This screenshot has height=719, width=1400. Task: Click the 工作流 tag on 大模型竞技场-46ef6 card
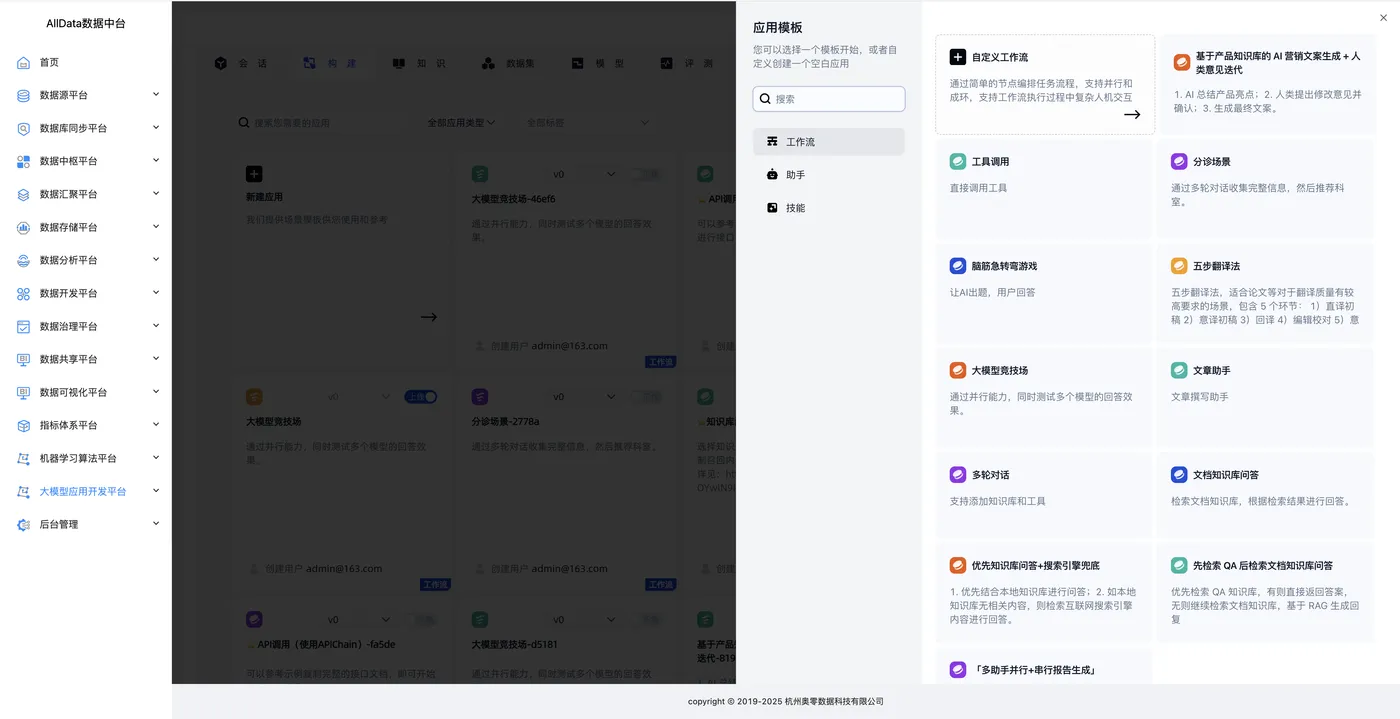[x=661, y=362]
